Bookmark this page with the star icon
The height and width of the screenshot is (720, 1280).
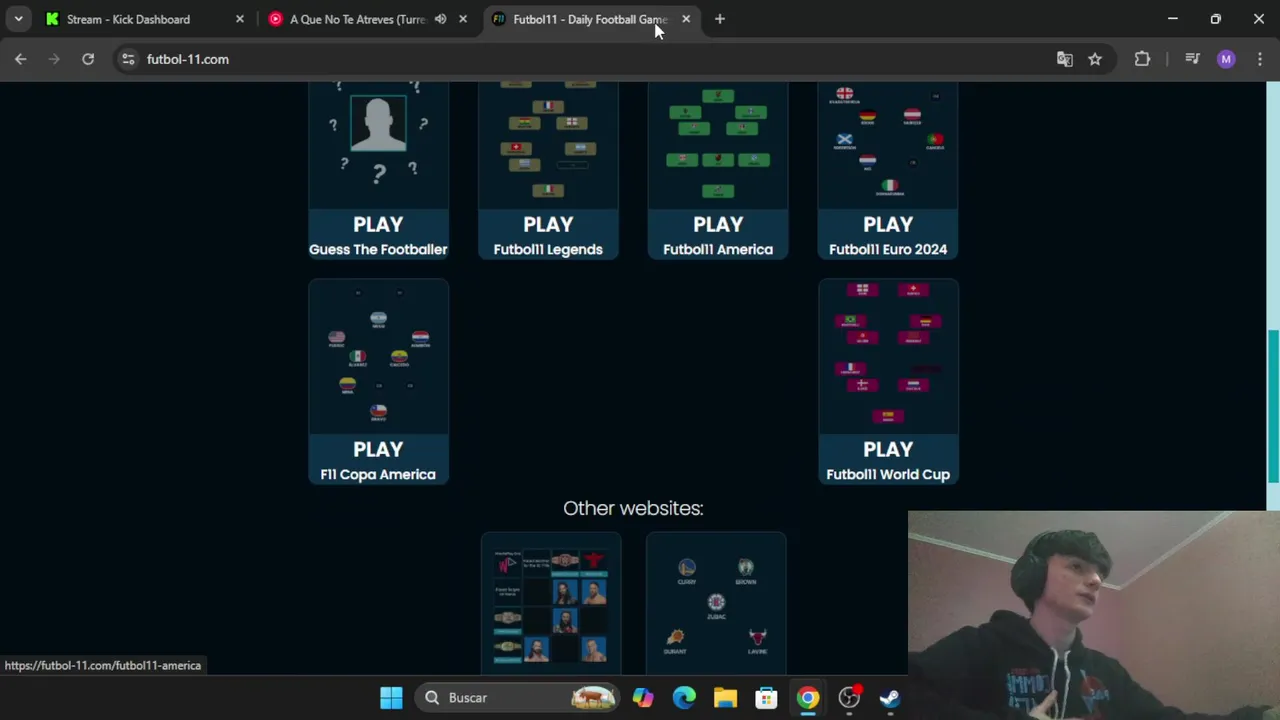pos(1095,59)
